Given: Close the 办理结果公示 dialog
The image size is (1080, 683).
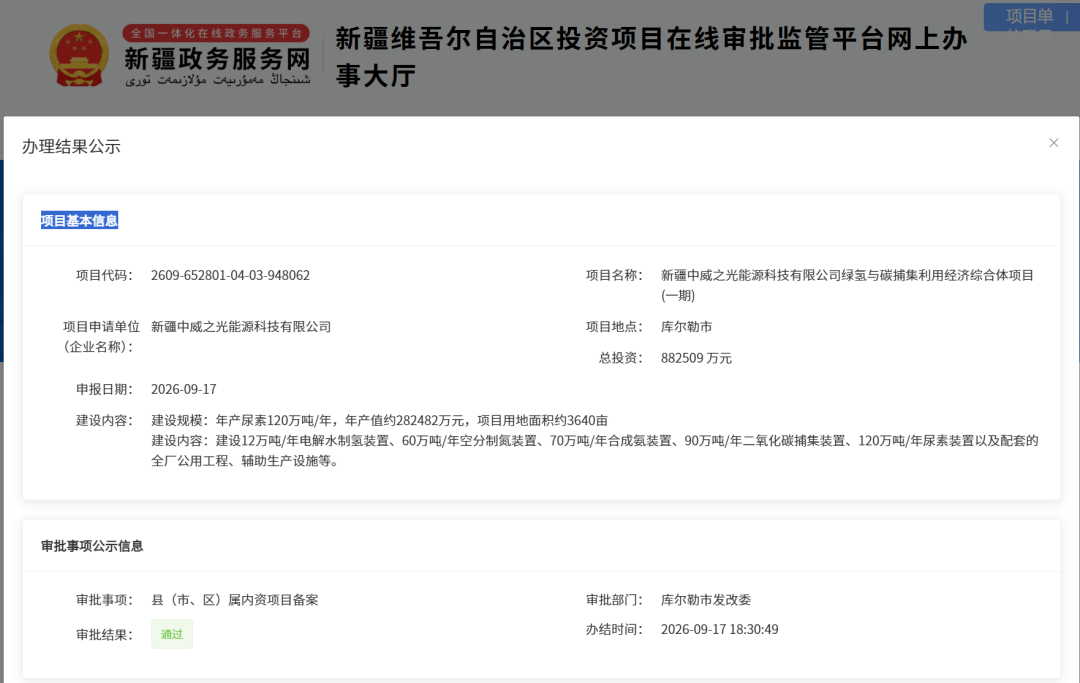Looking at the screenshot, I should point(1053,143).
